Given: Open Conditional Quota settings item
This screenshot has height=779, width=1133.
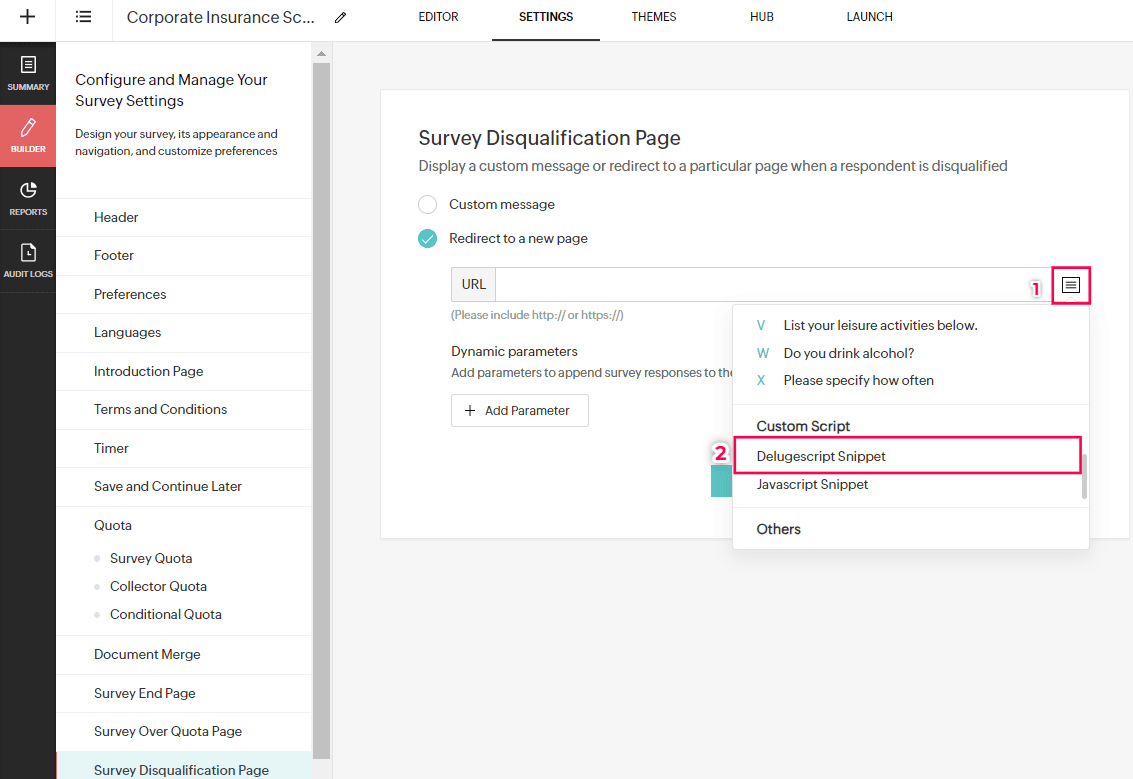Looking at the screenshot, I should [x=166, y=614].
